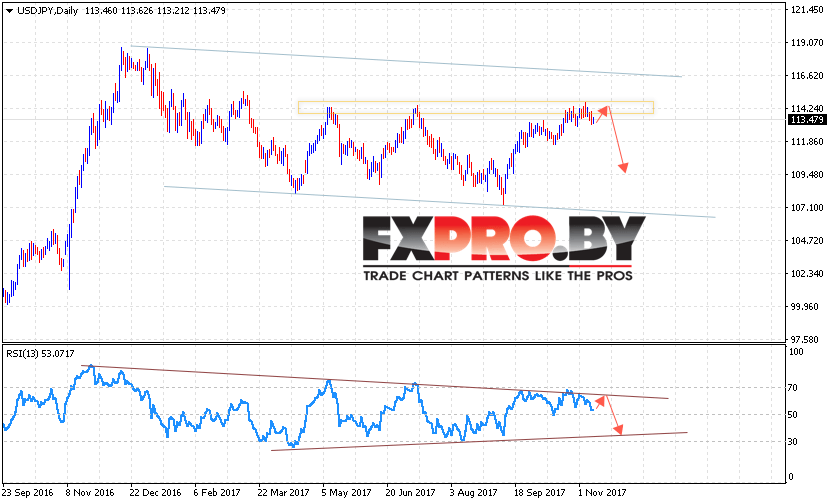Click the 121.450 price scale label

point(807,10)
